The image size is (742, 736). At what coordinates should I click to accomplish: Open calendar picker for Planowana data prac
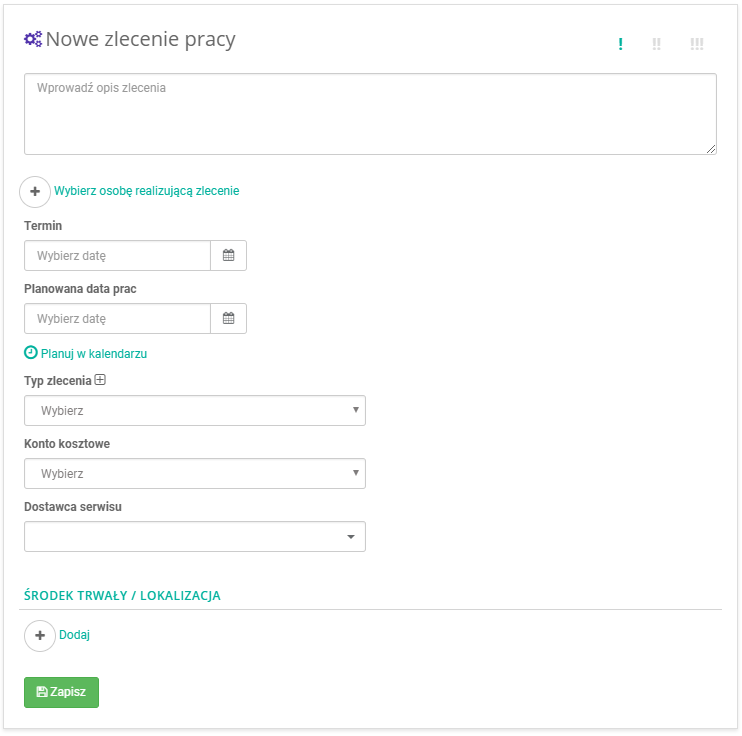229,319
